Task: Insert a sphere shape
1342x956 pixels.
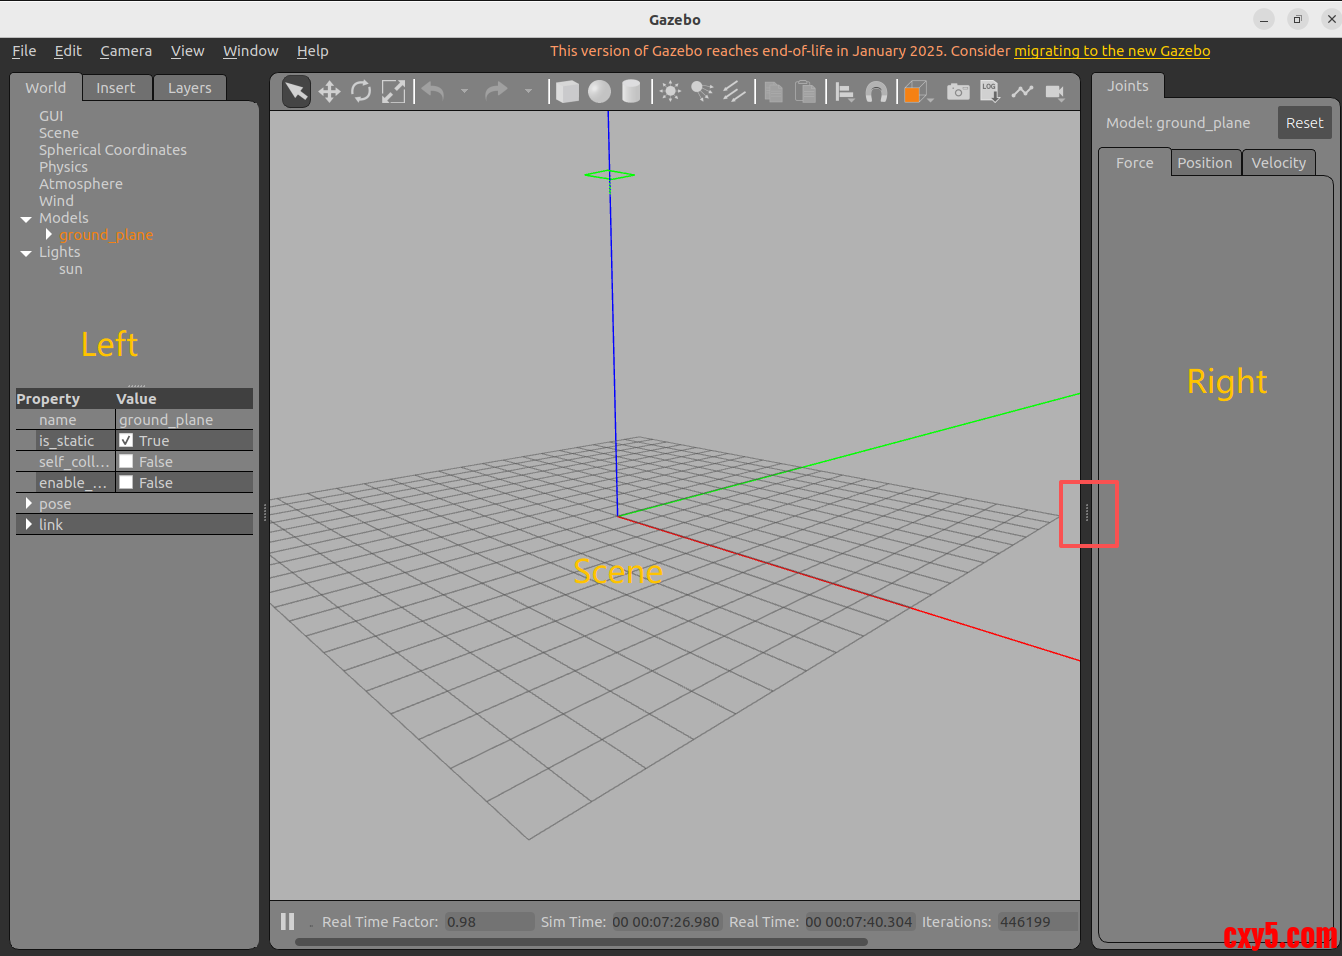Action: (x=599, y=92)
